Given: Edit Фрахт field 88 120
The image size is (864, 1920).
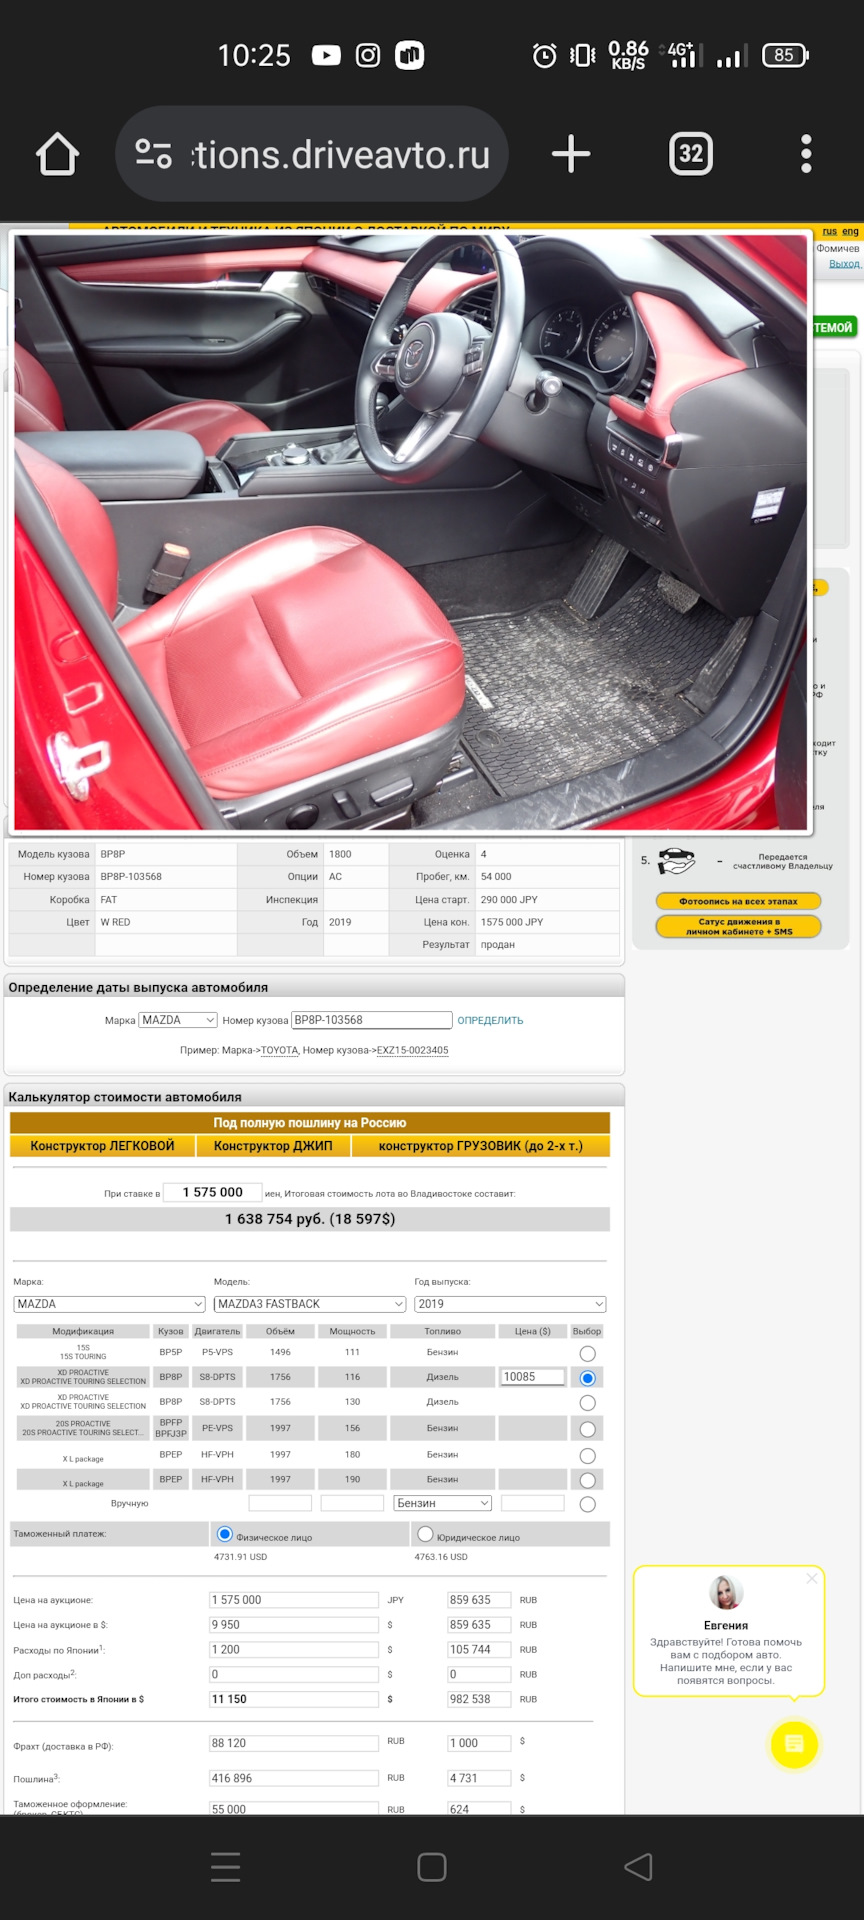Looking at the screenshot, I should click(x=294, y=1743).
